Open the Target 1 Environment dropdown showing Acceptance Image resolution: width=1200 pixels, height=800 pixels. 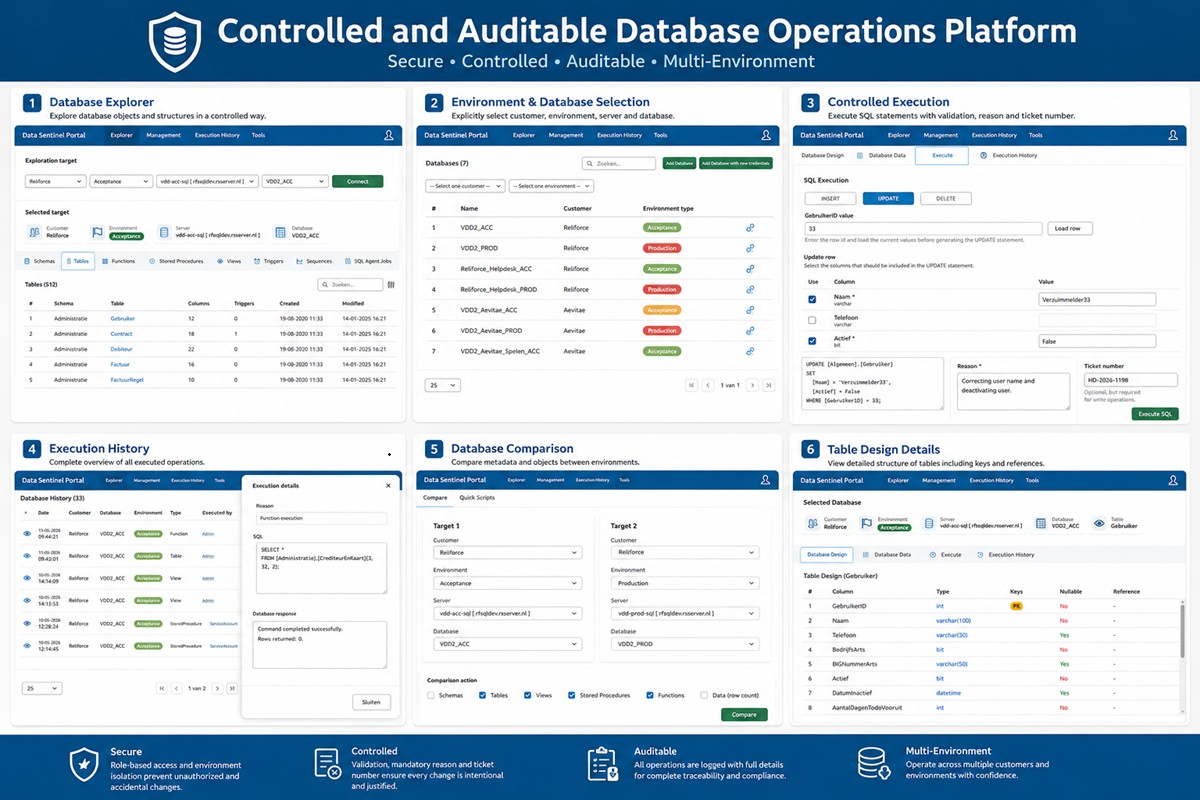click(507, 583)
